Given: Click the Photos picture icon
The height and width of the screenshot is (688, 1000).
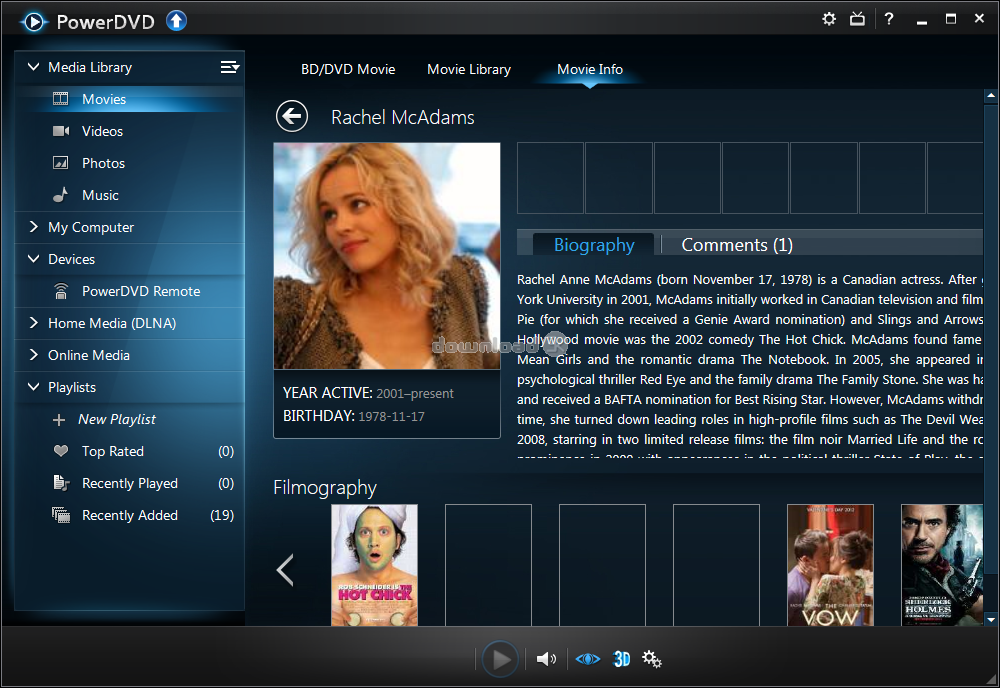Looking at the screenshot, I should pyautogui.click(x=60, y=163).
